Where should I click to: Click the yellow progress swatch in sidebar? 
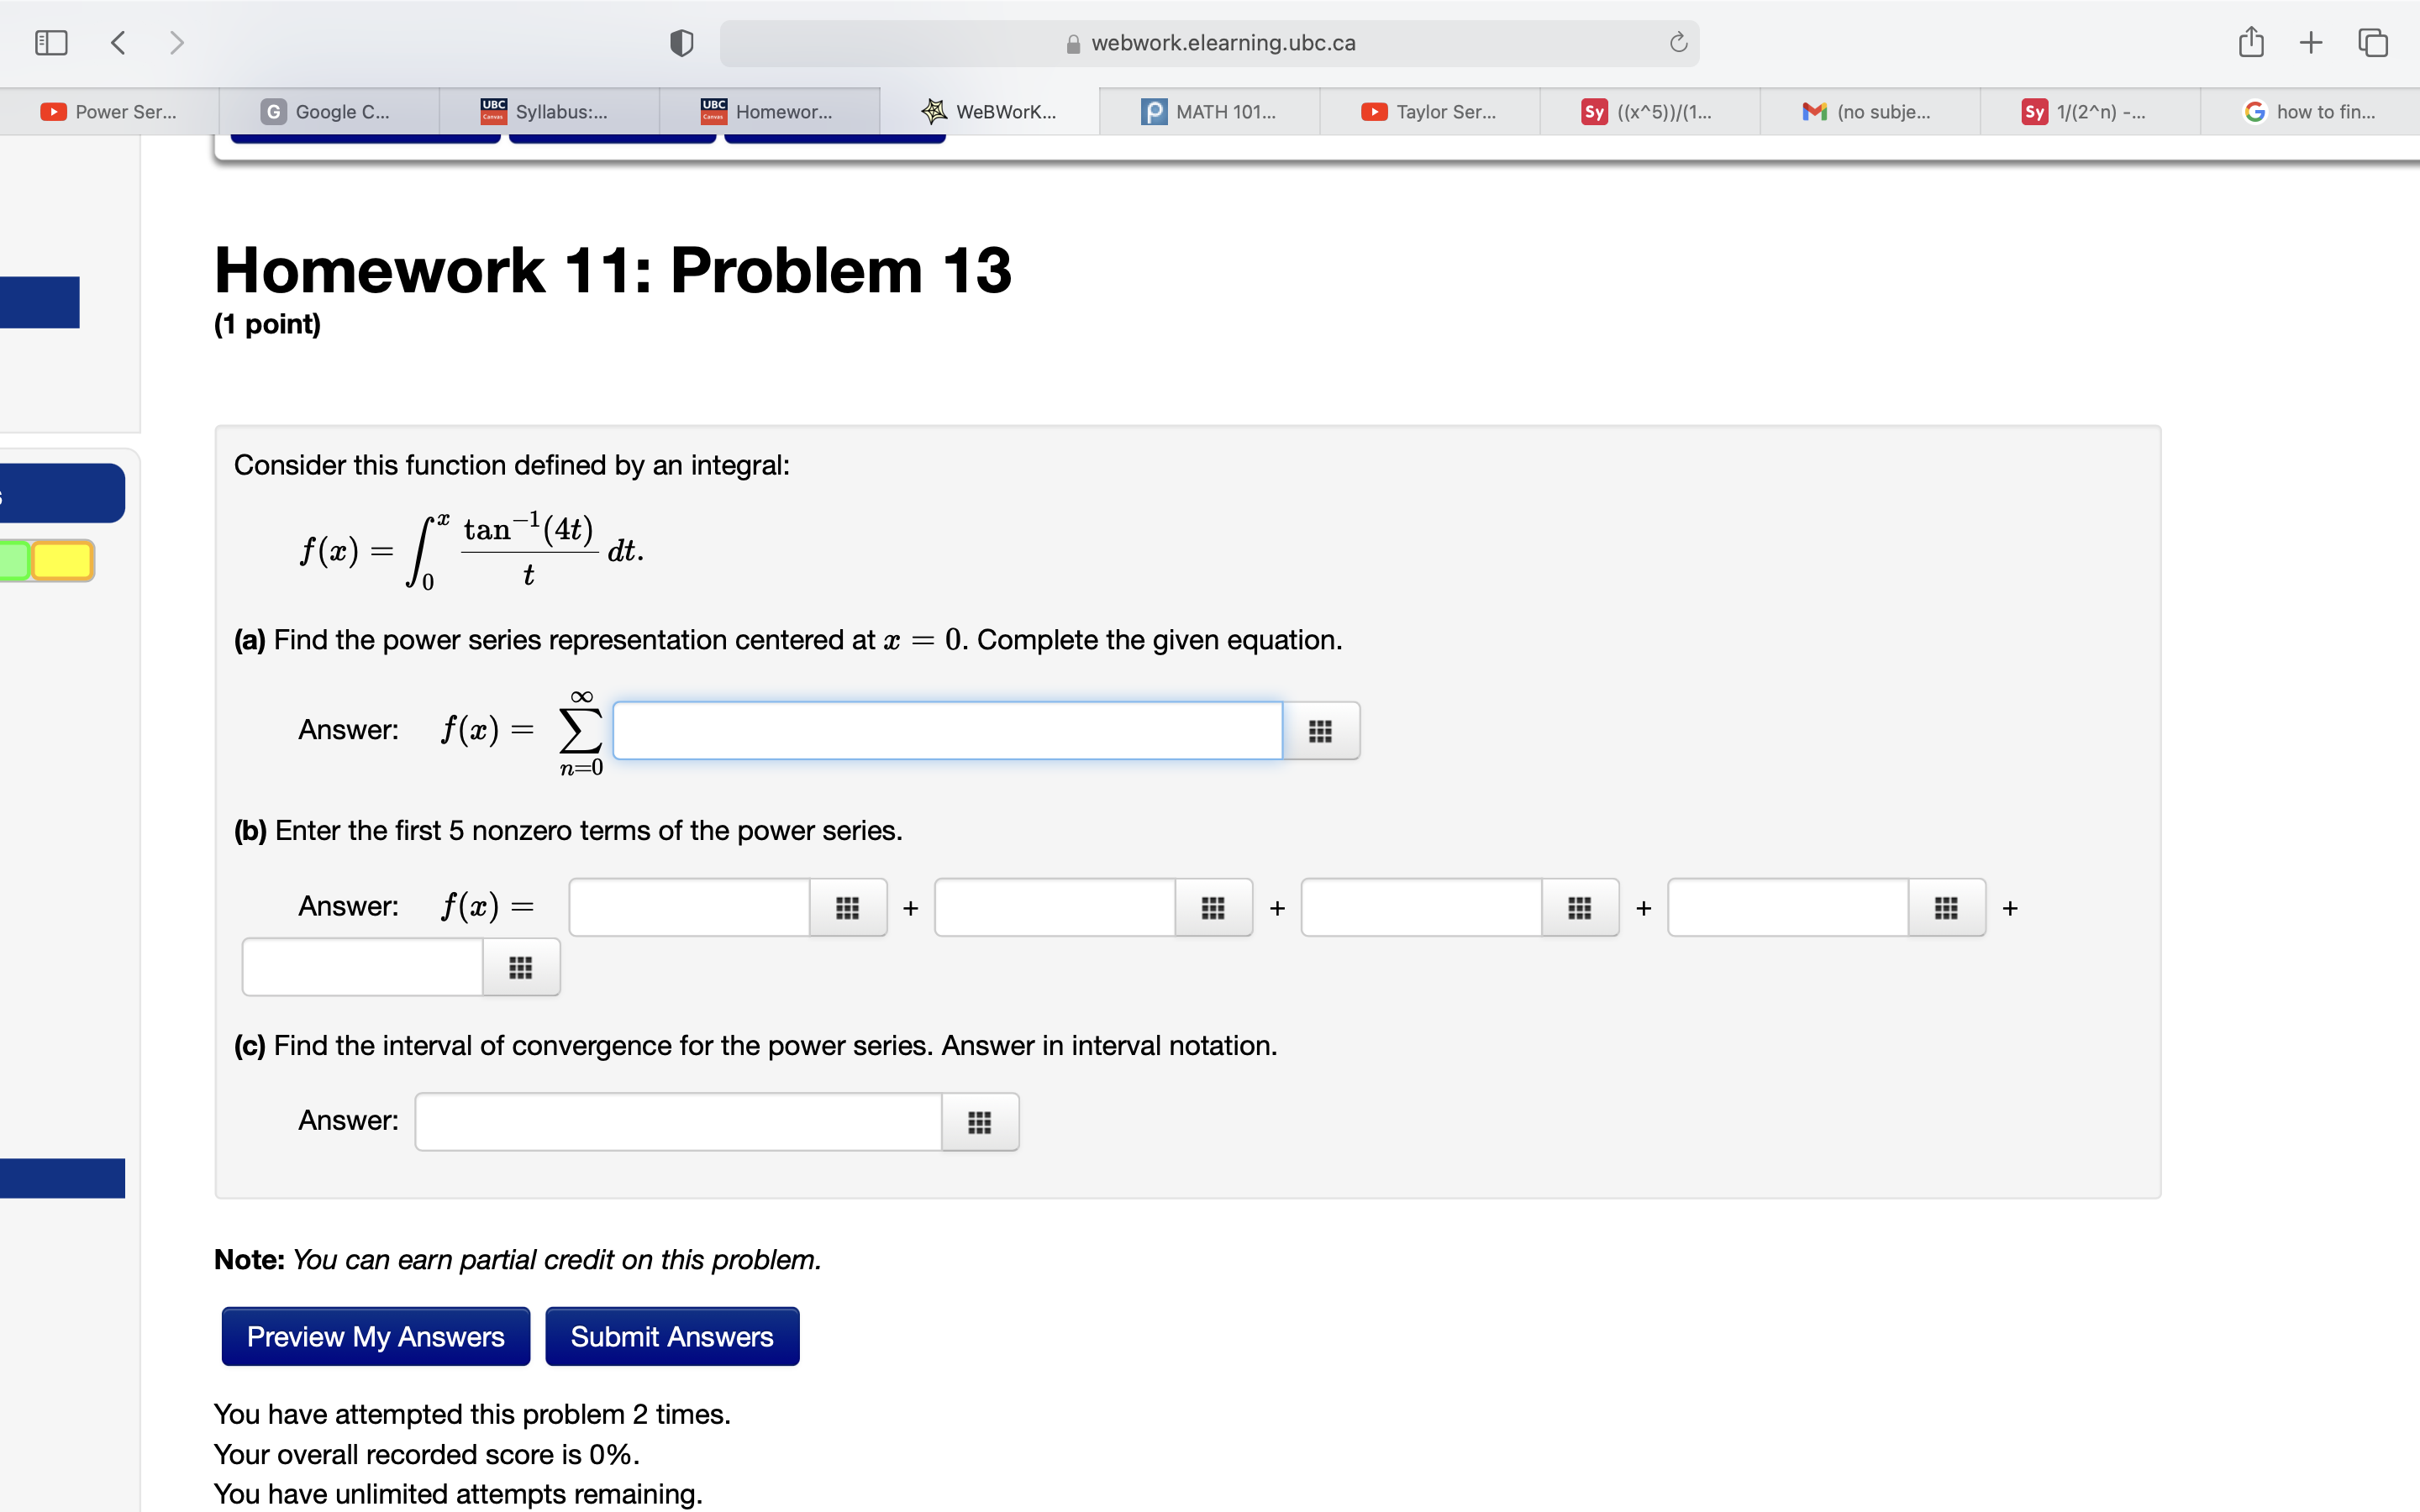(x=62, y=561)
